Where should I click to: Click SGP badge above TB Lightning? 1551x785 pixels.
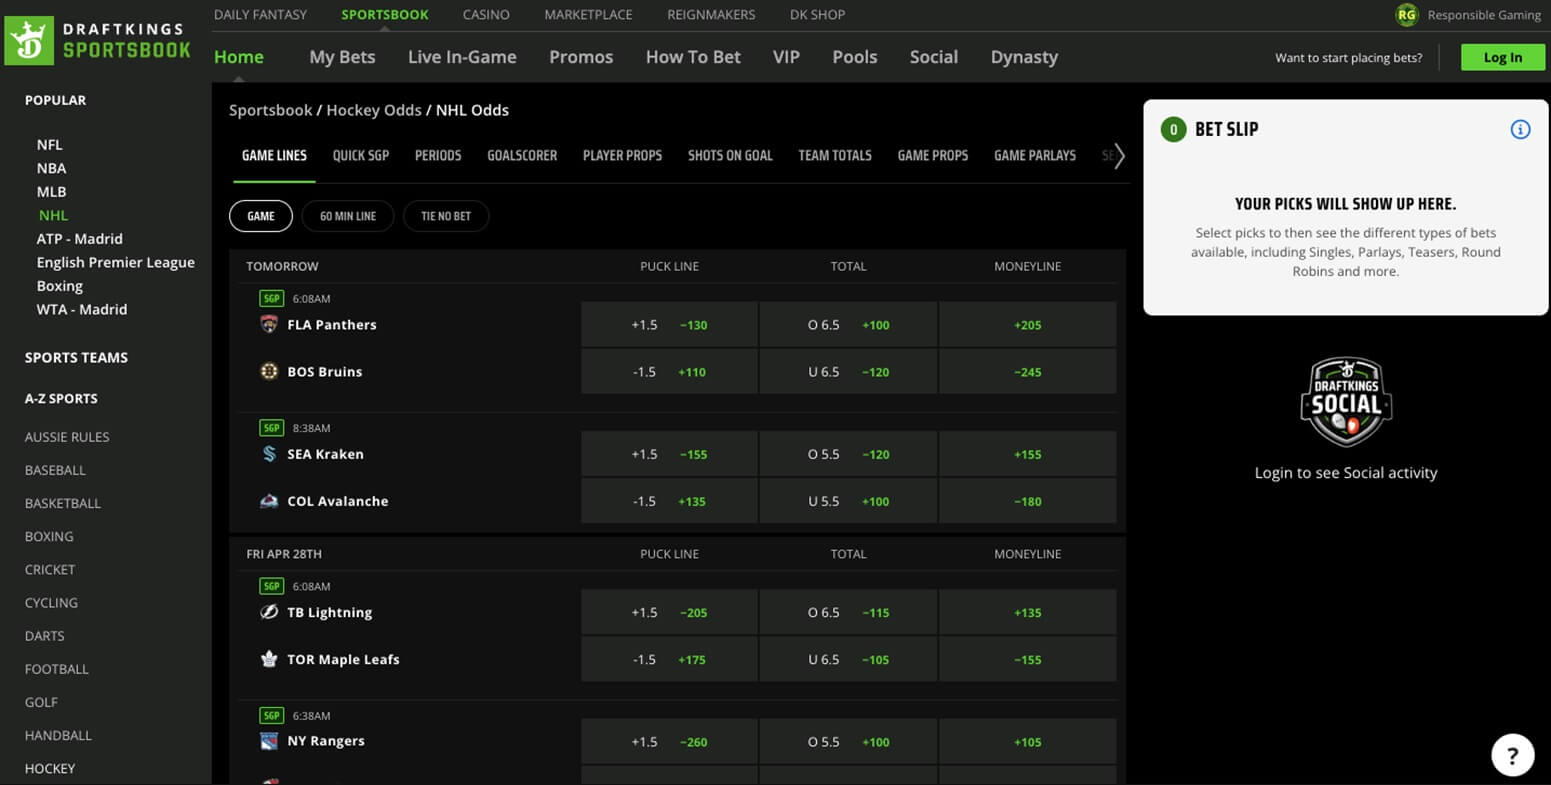pos(271,586)
